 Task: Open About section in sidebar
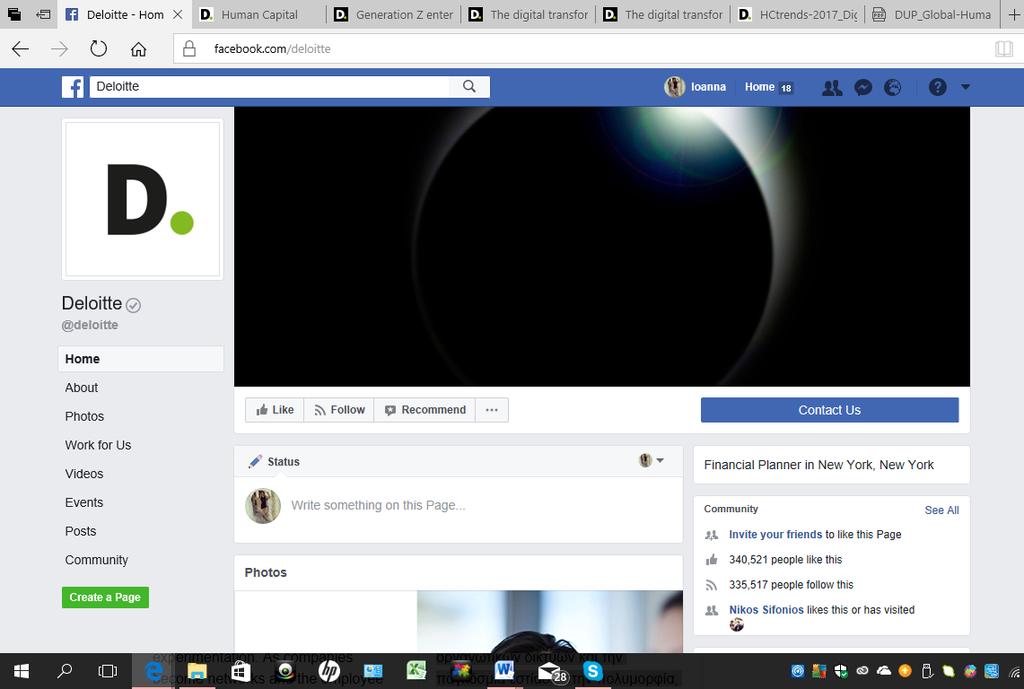81,387
